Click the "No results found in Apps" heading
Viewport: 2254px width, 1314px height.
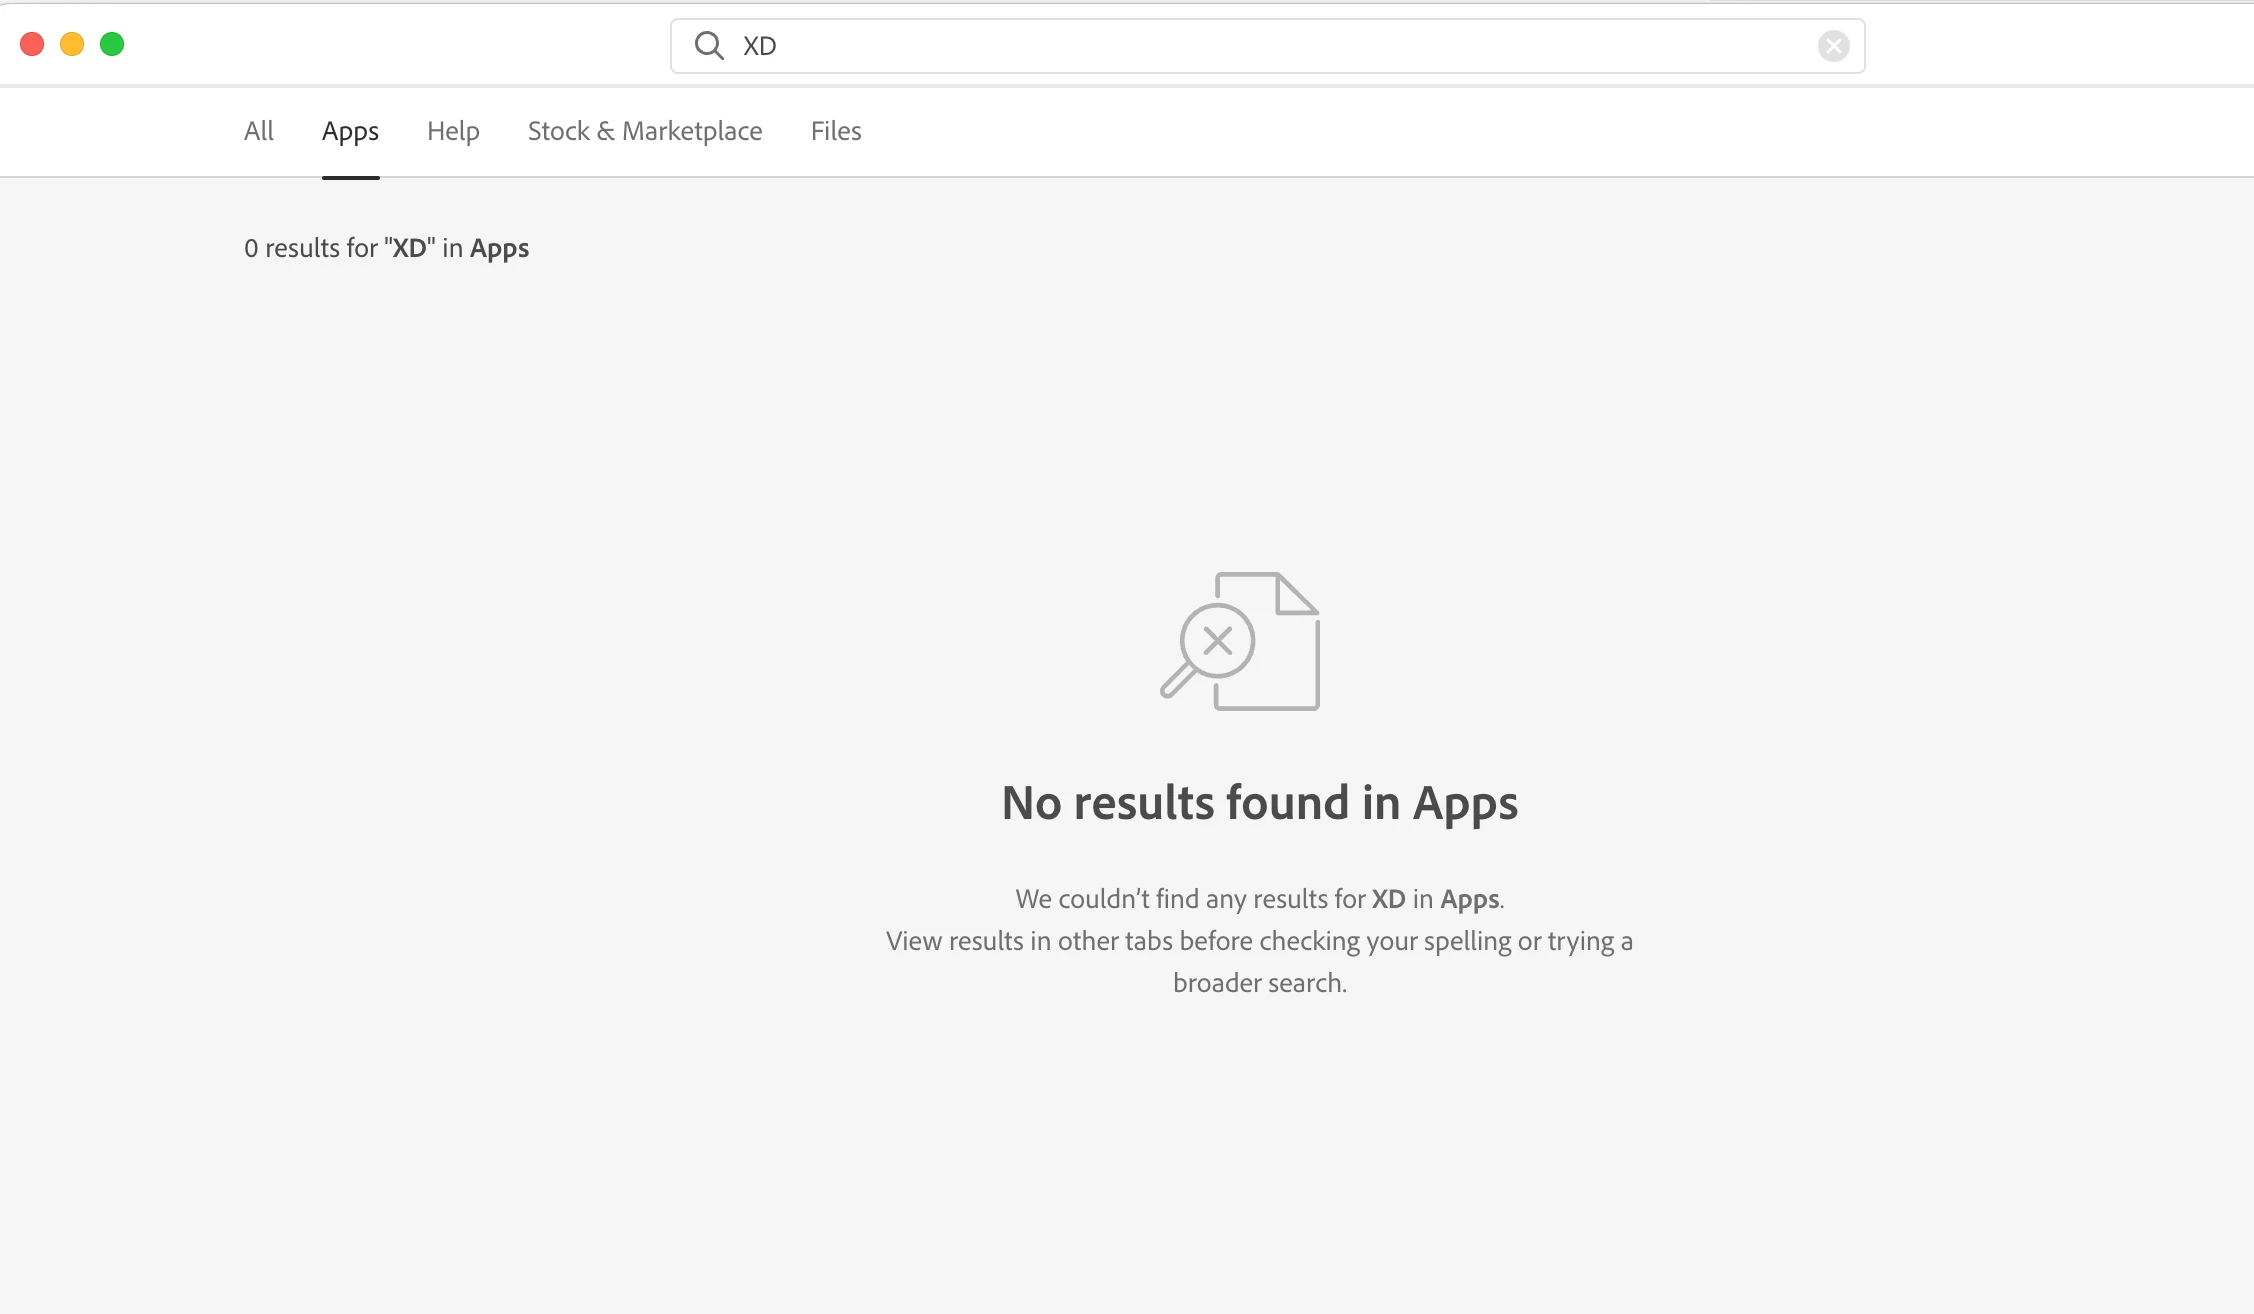click(x=1259, y=803)
